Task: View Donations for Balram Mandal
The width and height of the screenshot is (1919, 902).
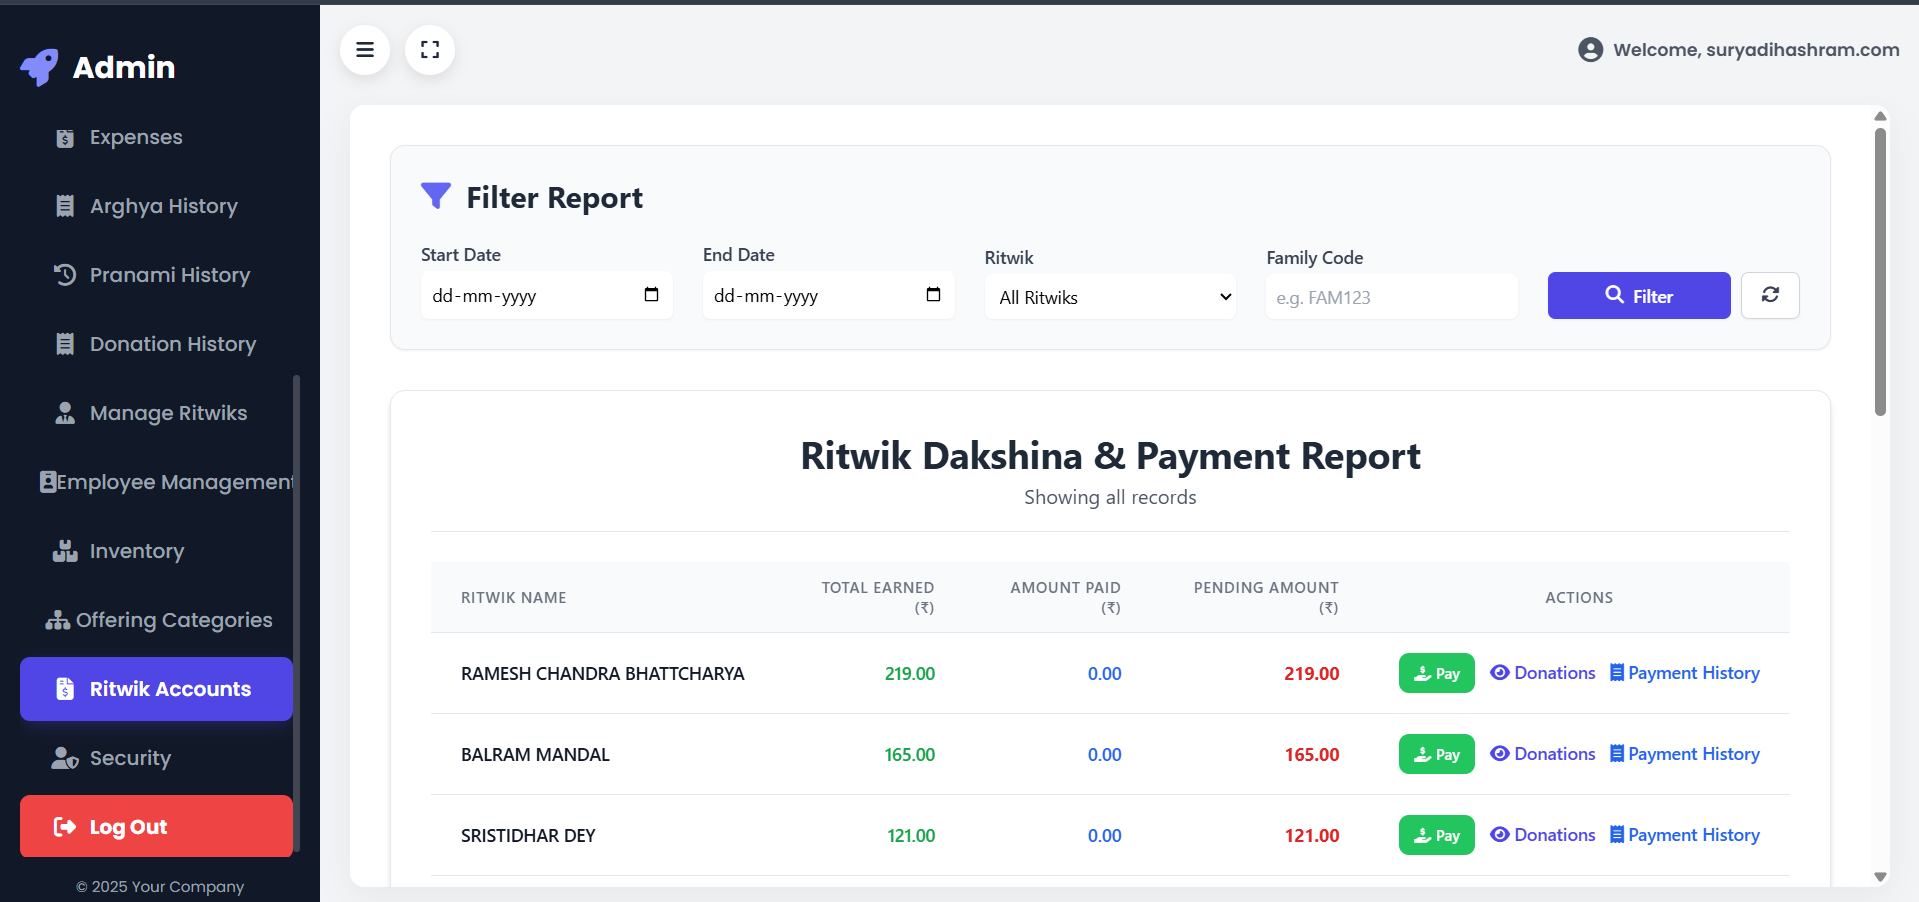Action: click(x=1543, y=754)
